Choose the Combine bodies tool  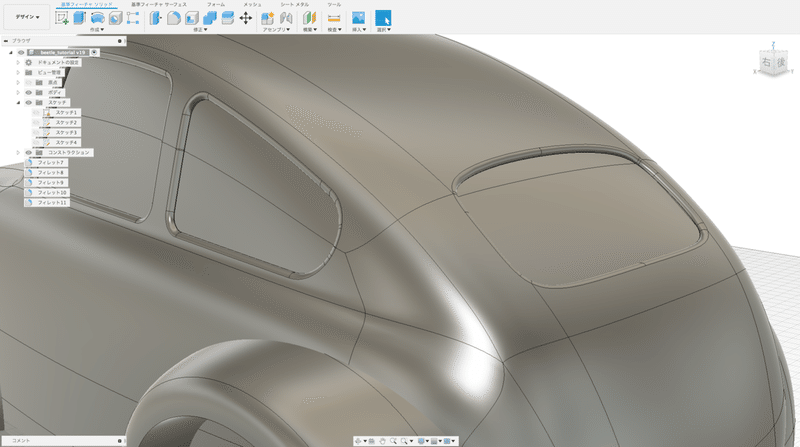(210, 18)
